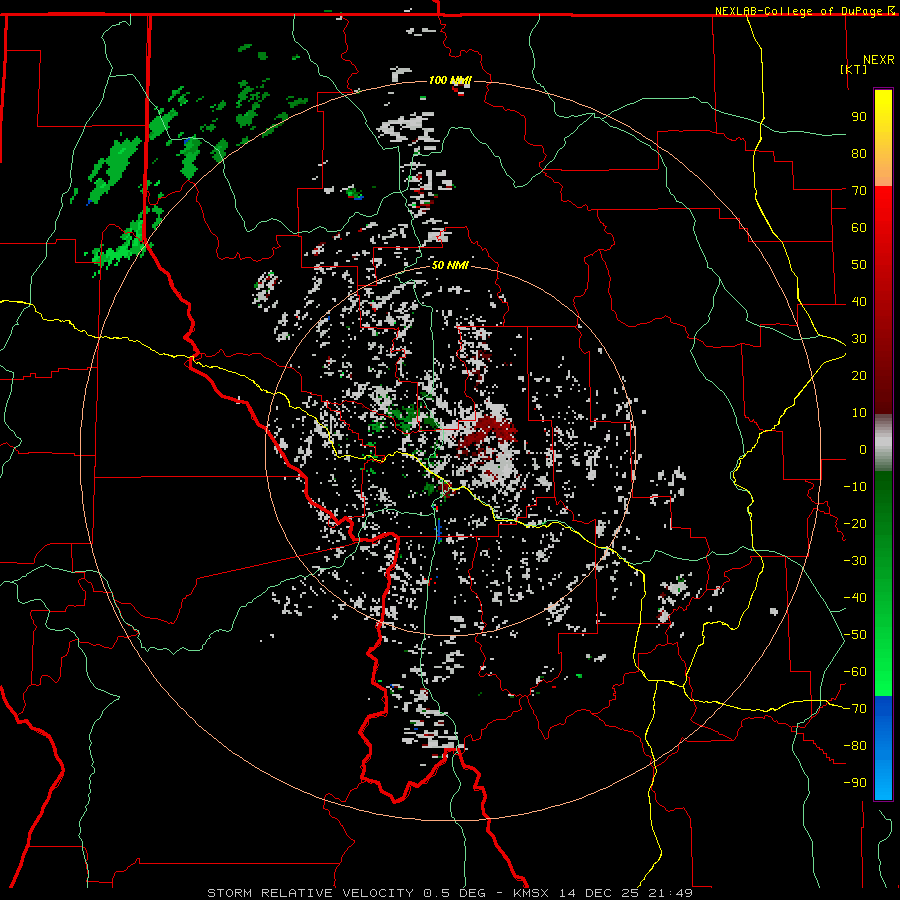Click the 100 NMI range ring label

[x=449, y=80]
